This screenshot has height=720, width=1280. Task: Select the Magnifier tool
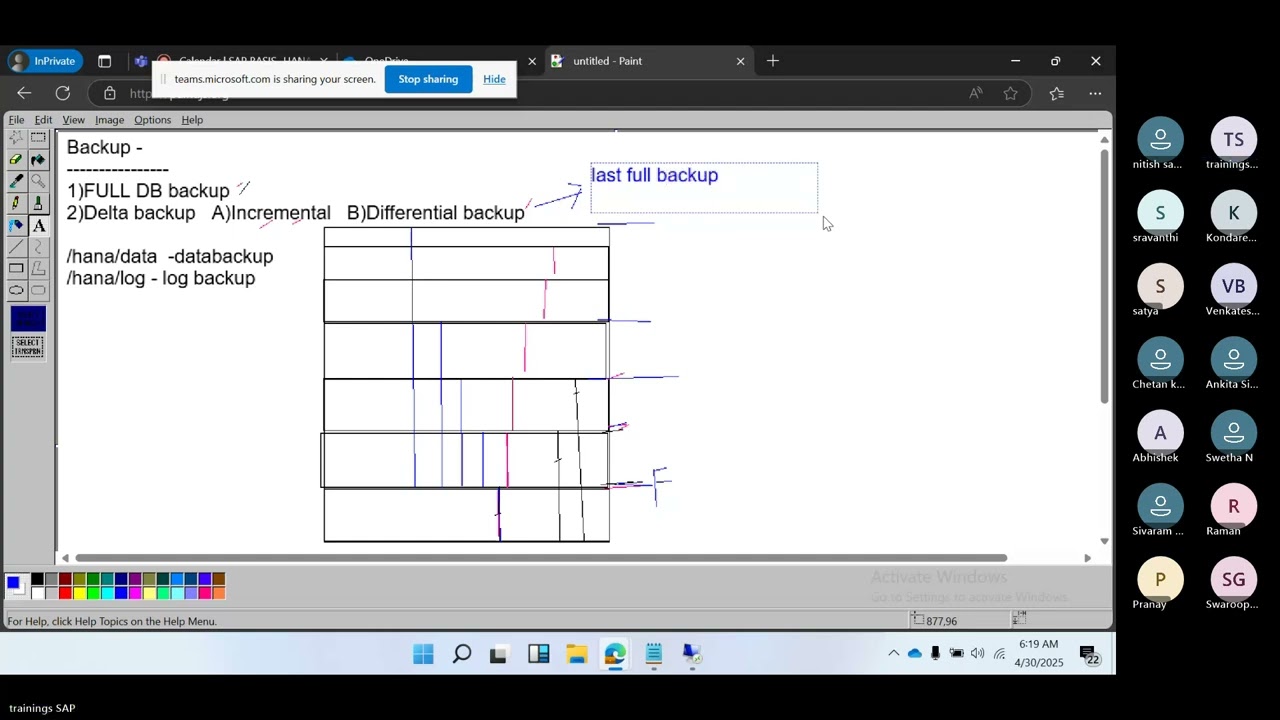(x=38, y=182)
